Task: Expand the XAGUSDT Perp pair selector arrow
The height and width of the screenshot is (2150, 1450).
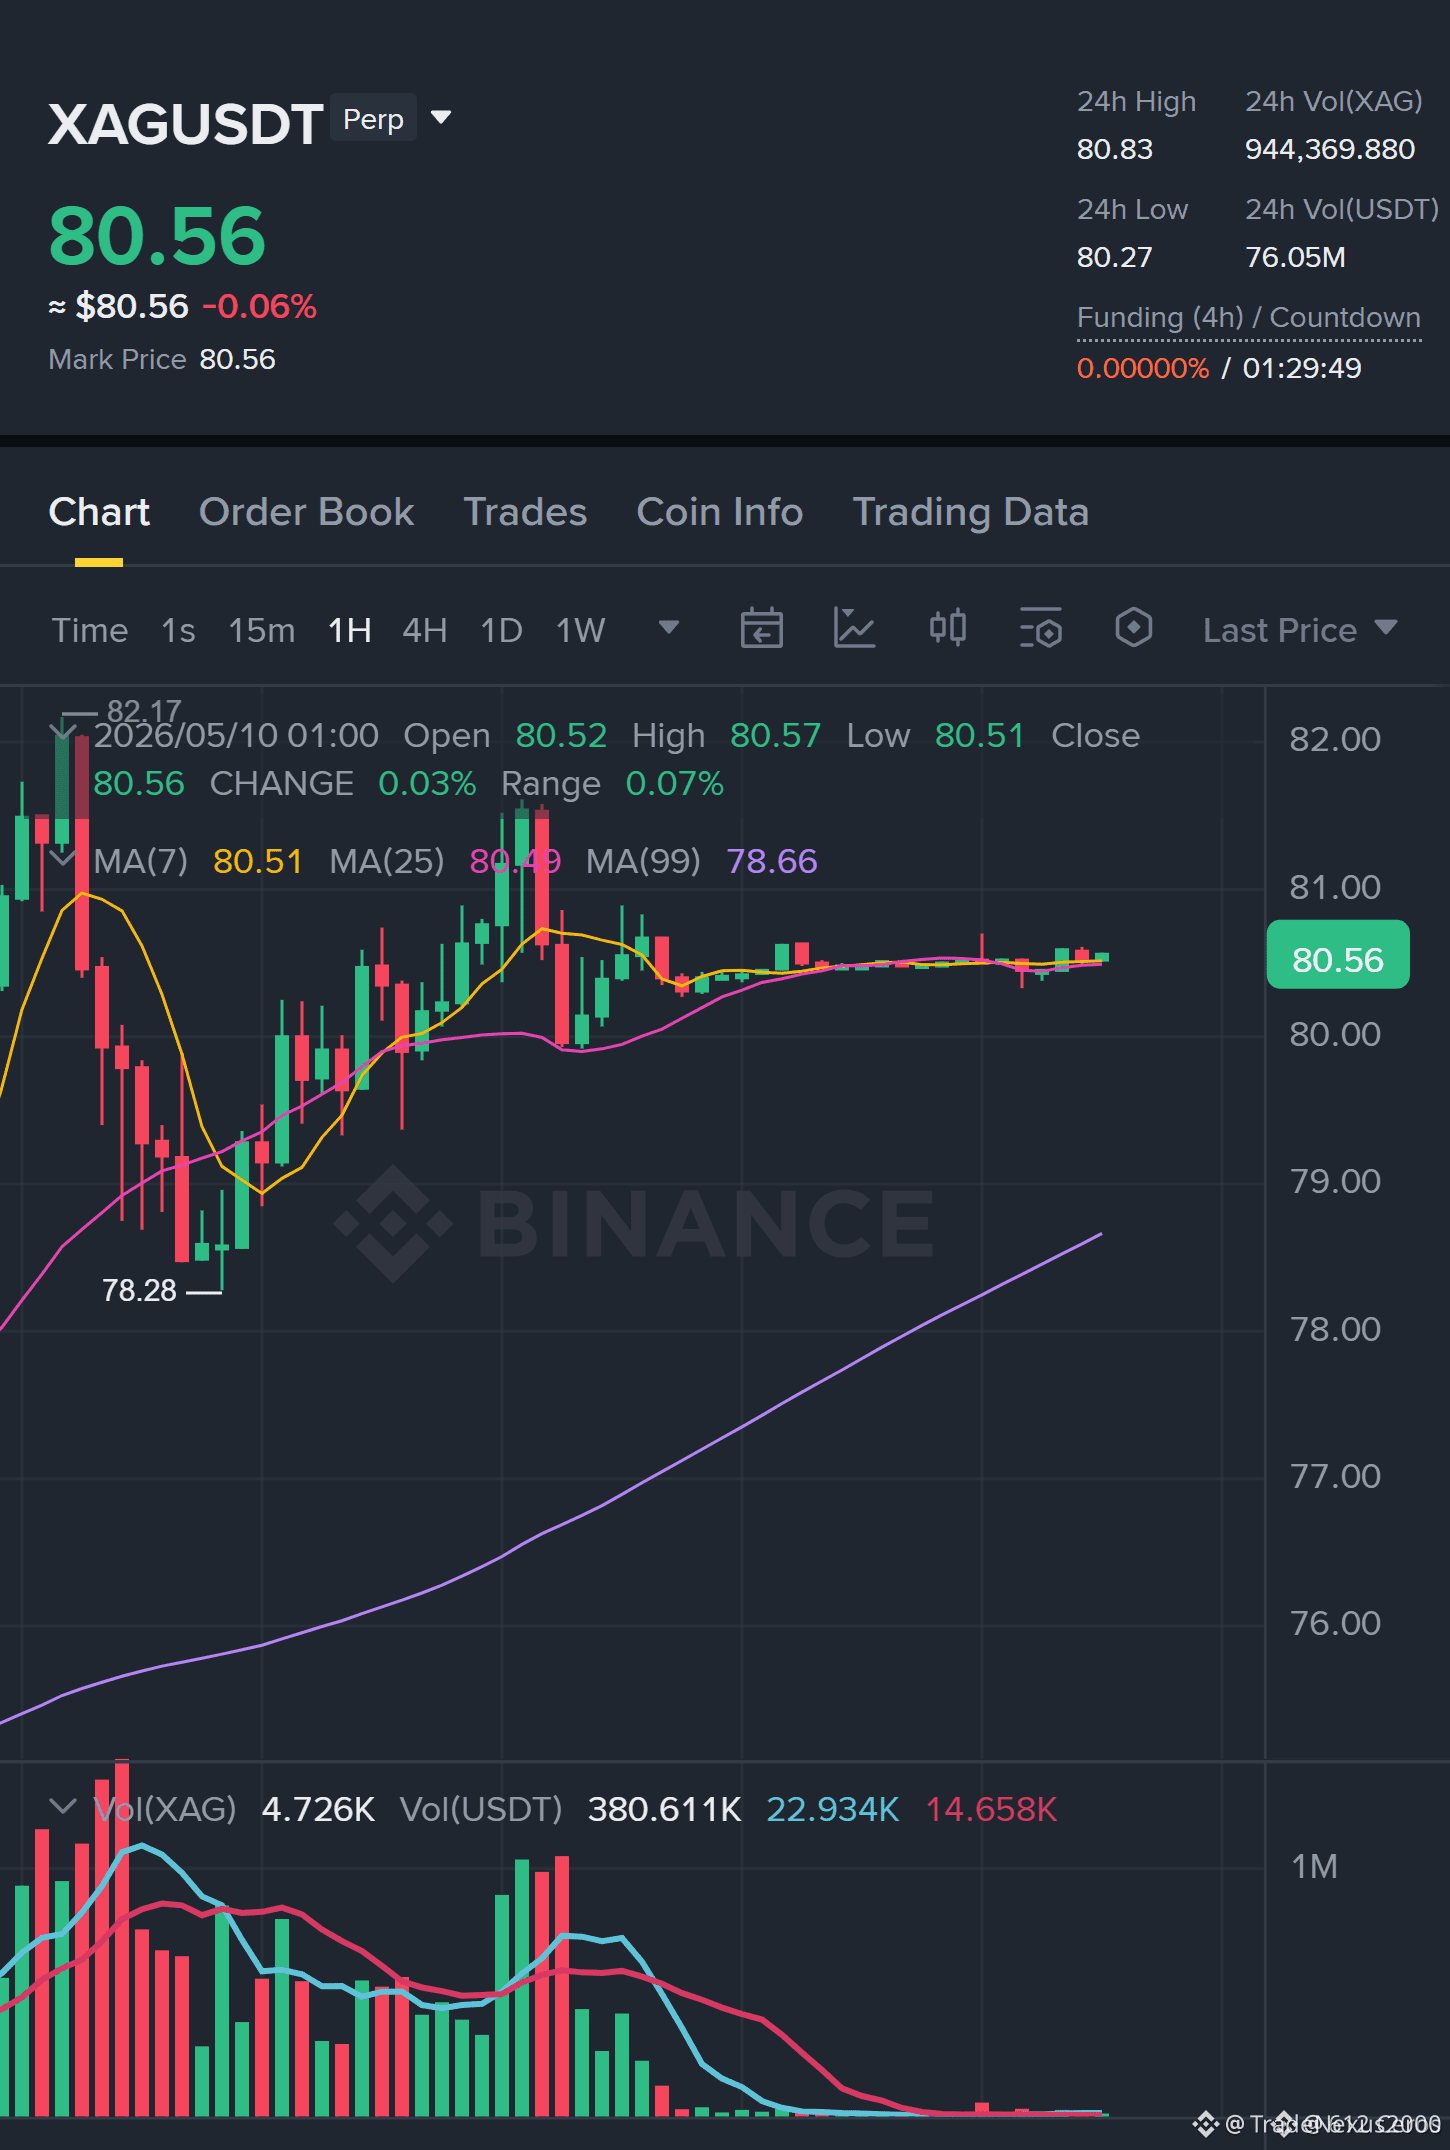Action: point(441,118)
